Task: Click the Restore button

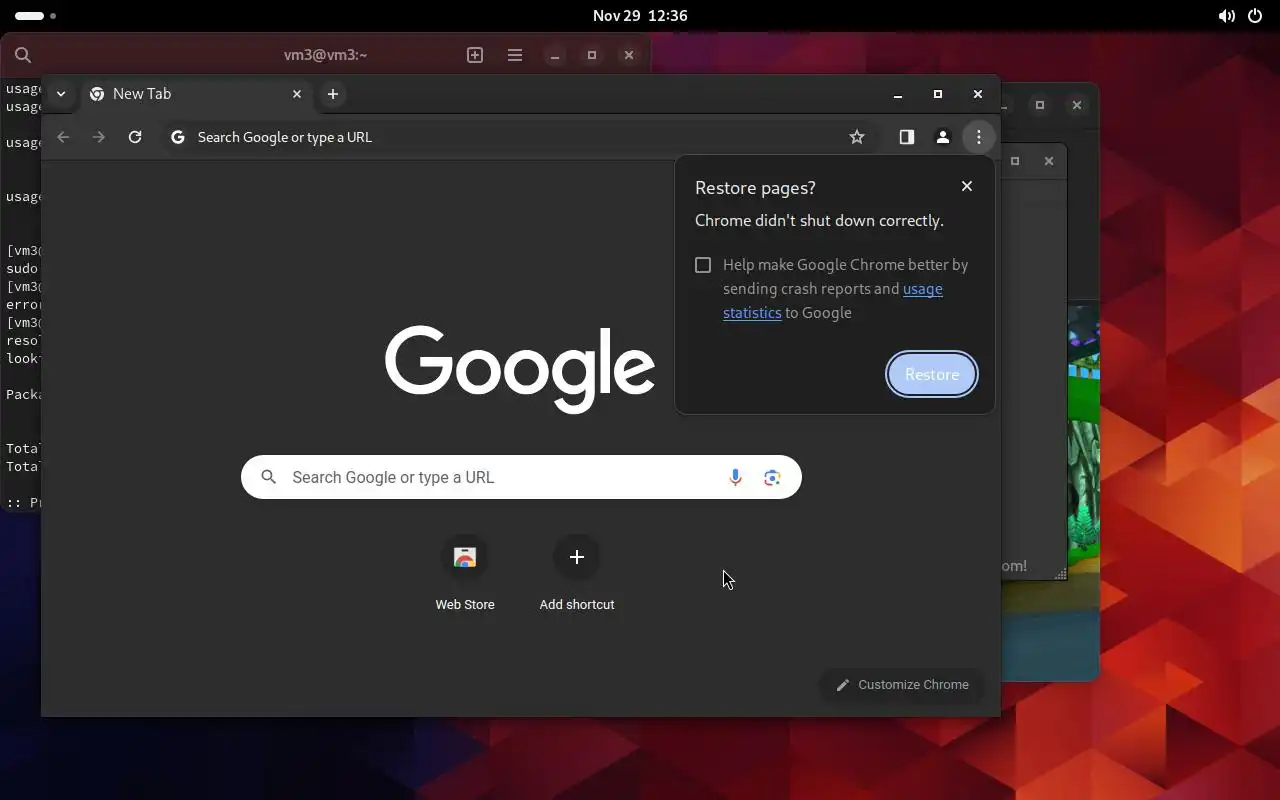Action: pos(931,374)
